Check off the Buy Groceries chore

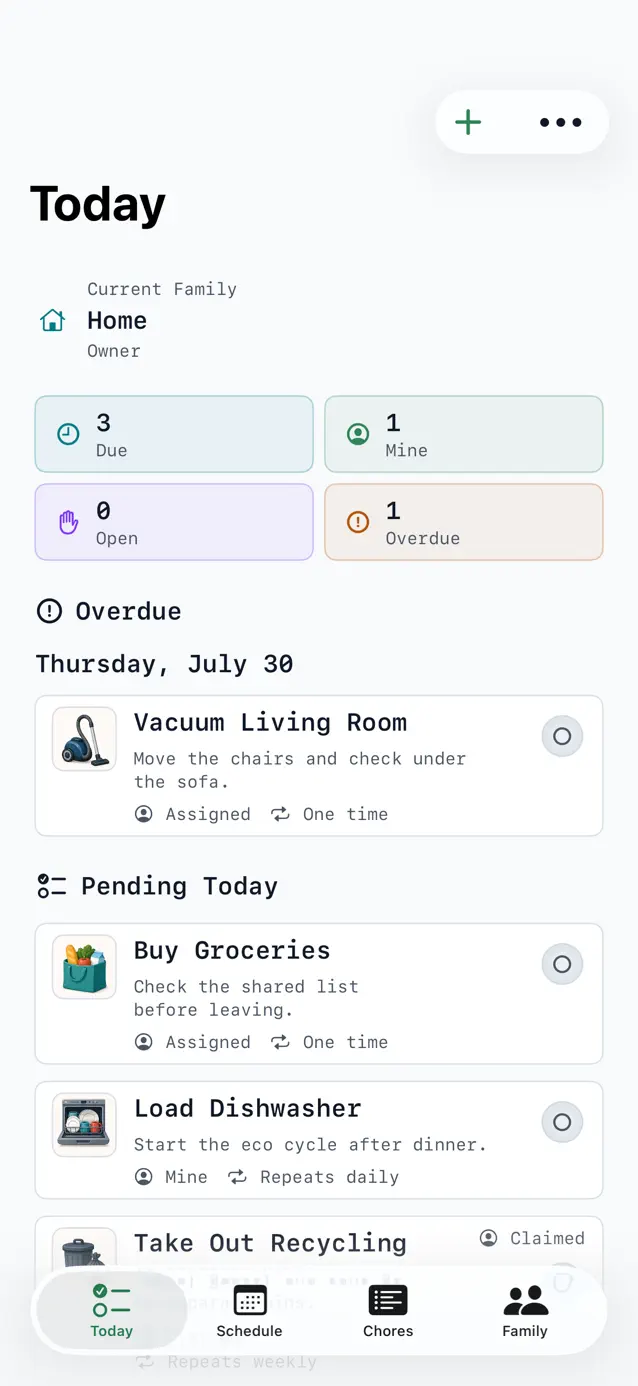click(562, 964)
